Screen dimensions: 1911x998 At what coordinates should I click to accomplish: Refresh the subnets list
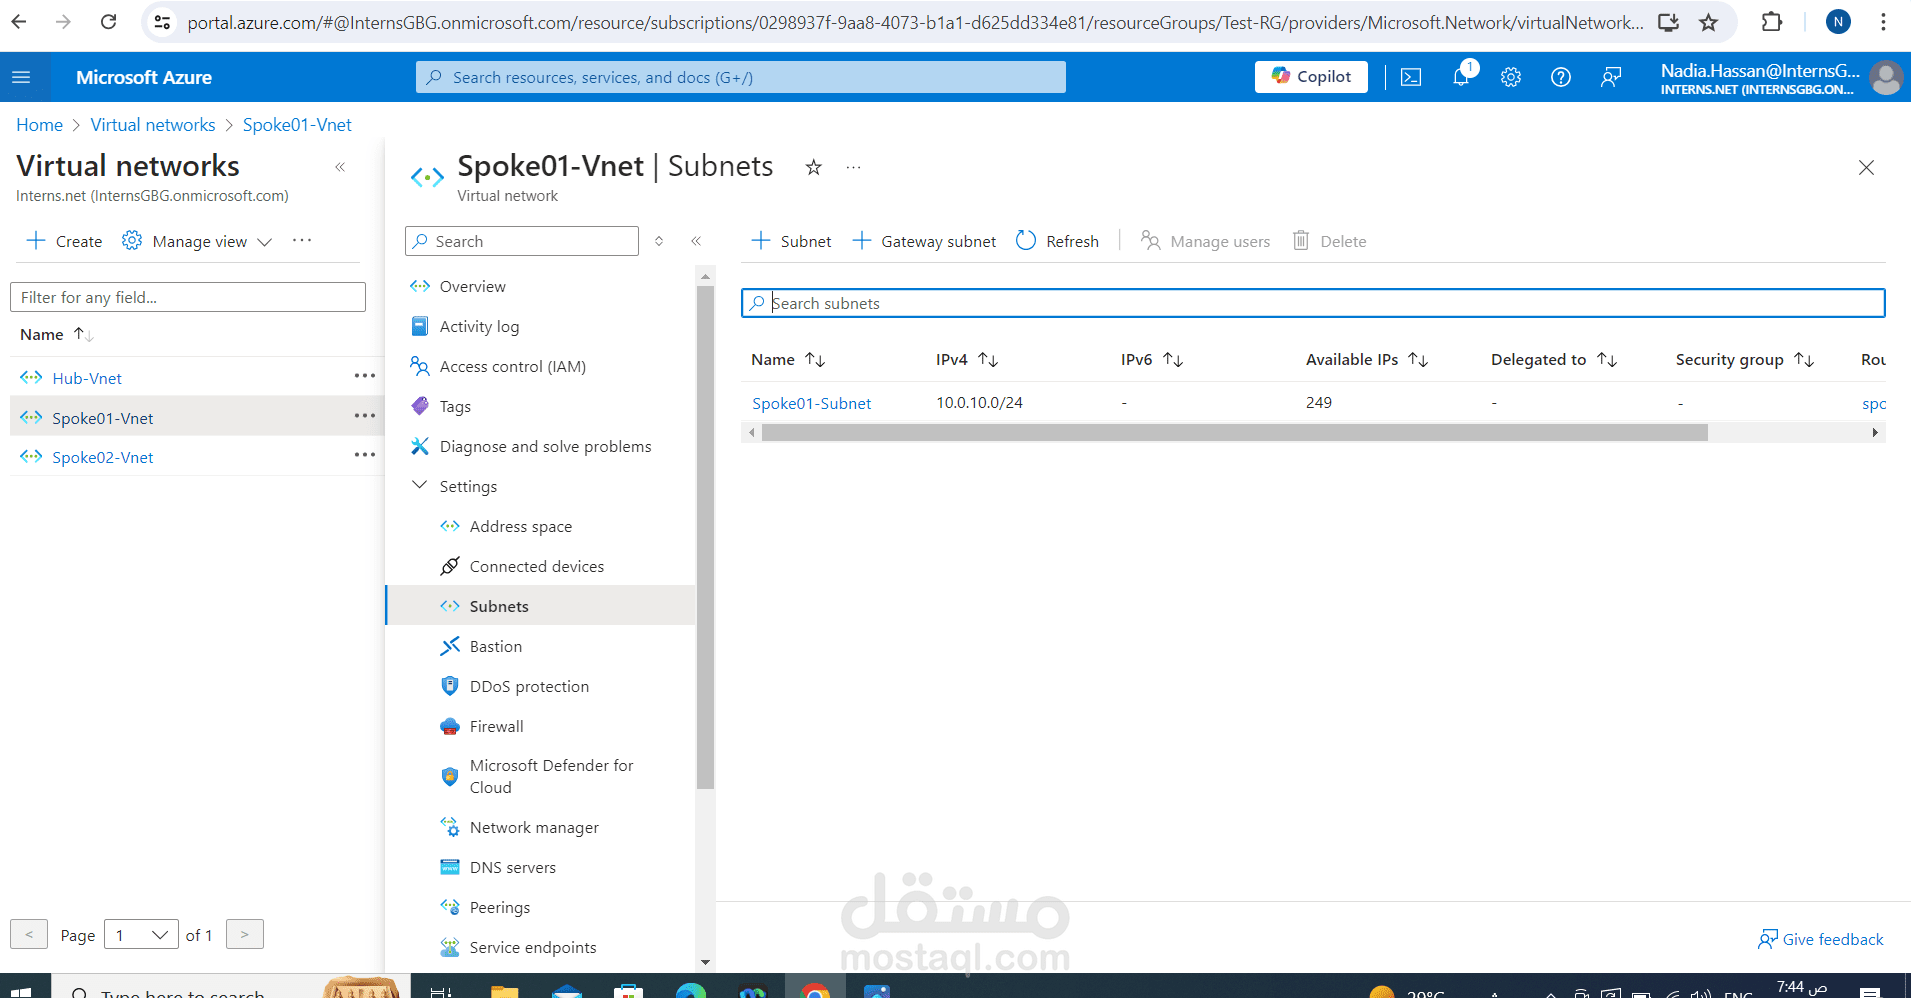click(x=1057, y=241)
